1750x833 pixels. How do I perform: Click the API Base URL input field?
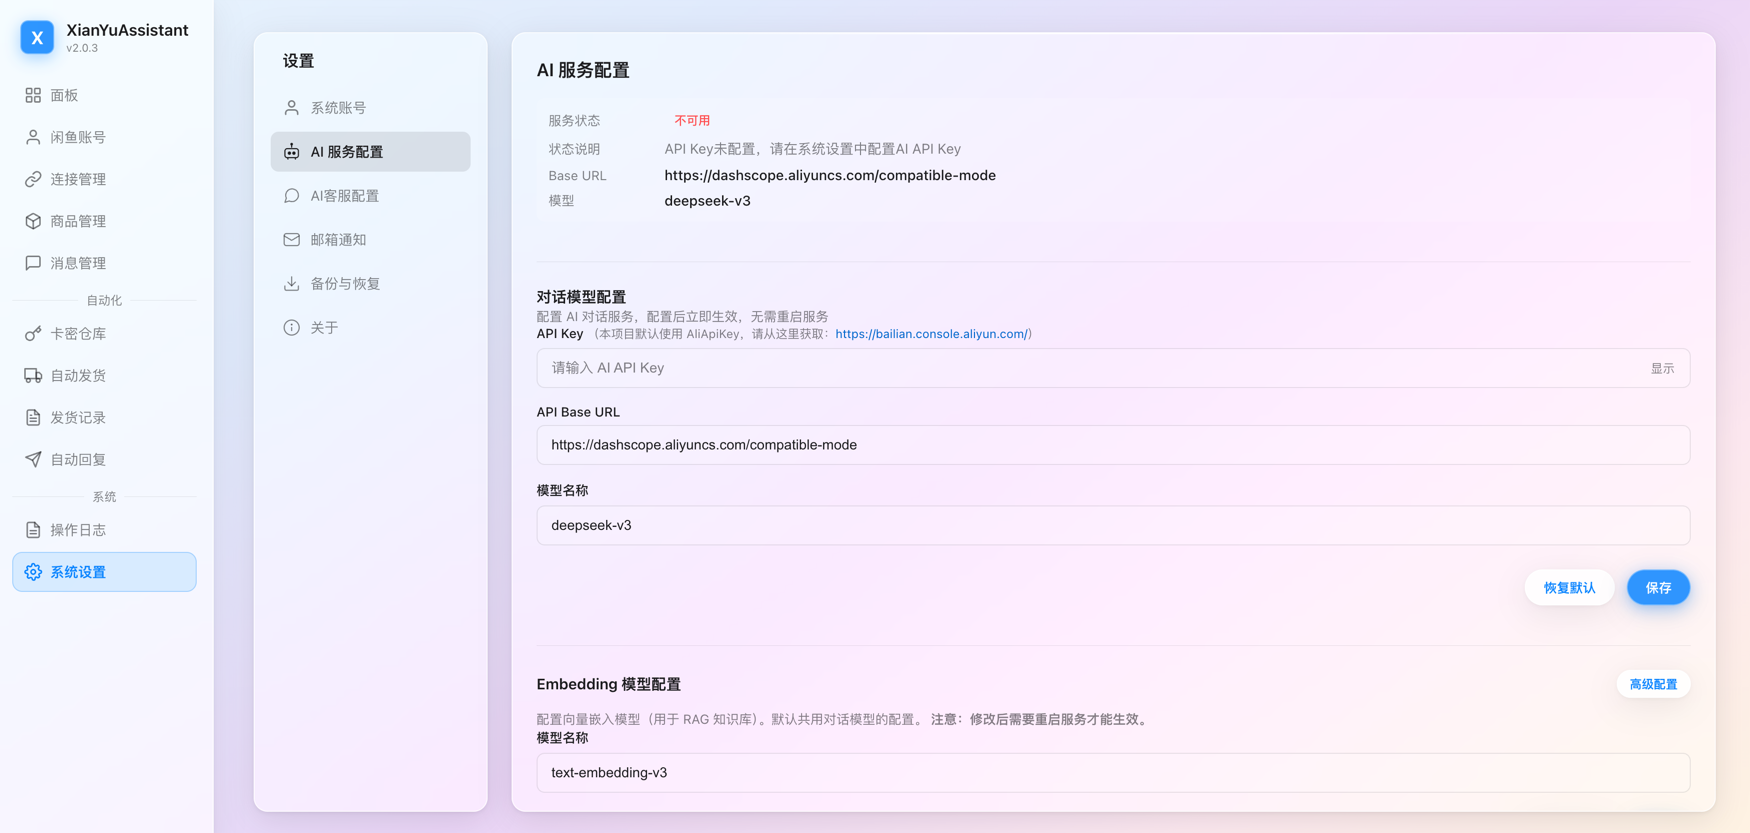(1113, 445)
